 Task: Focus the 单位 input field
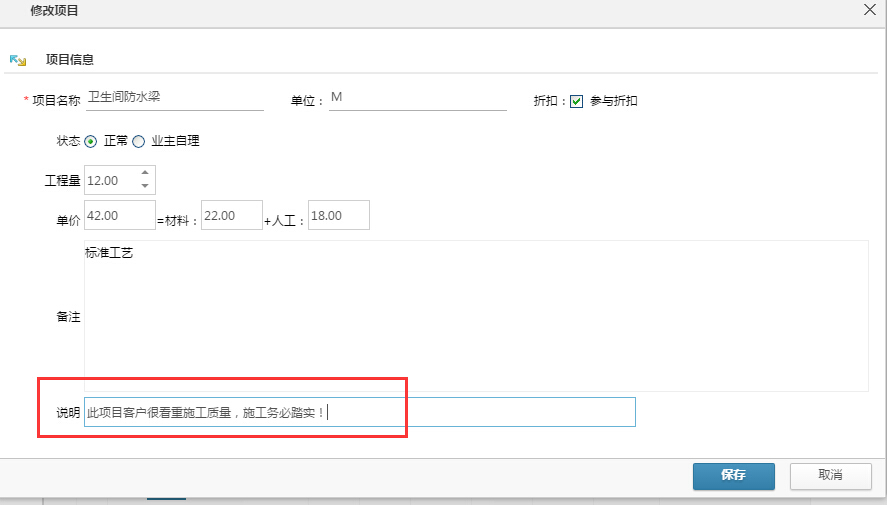coord(417,98)
